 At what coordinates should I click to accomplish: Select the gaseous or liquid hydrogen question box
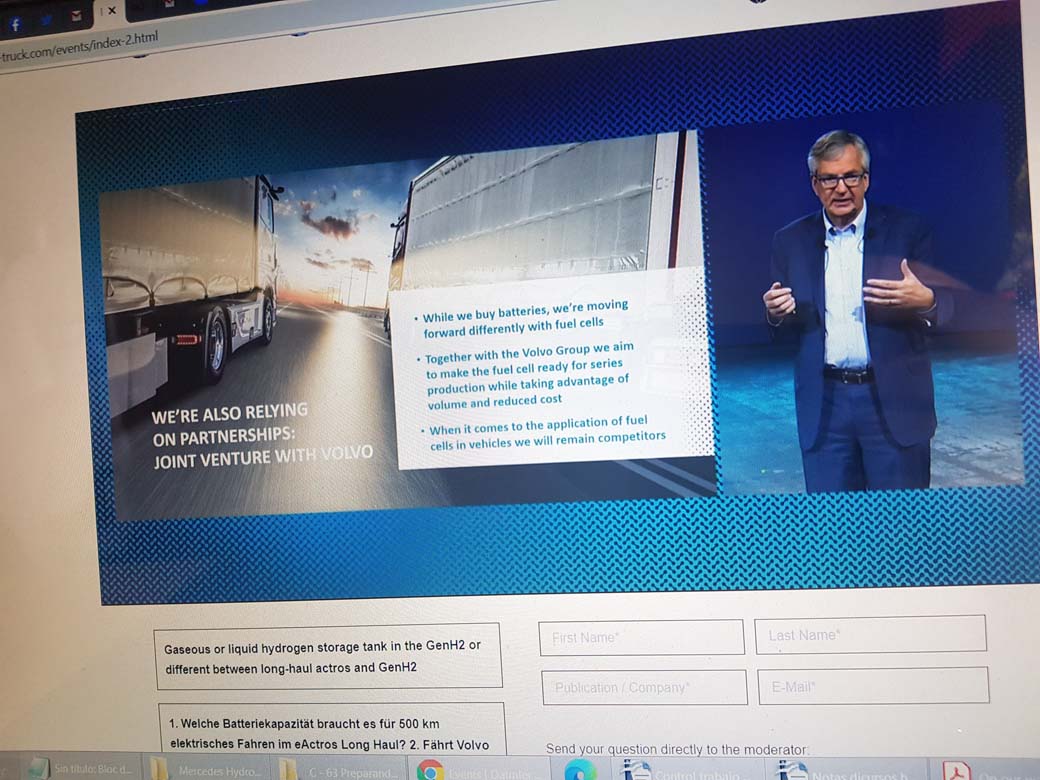[328, 657]
